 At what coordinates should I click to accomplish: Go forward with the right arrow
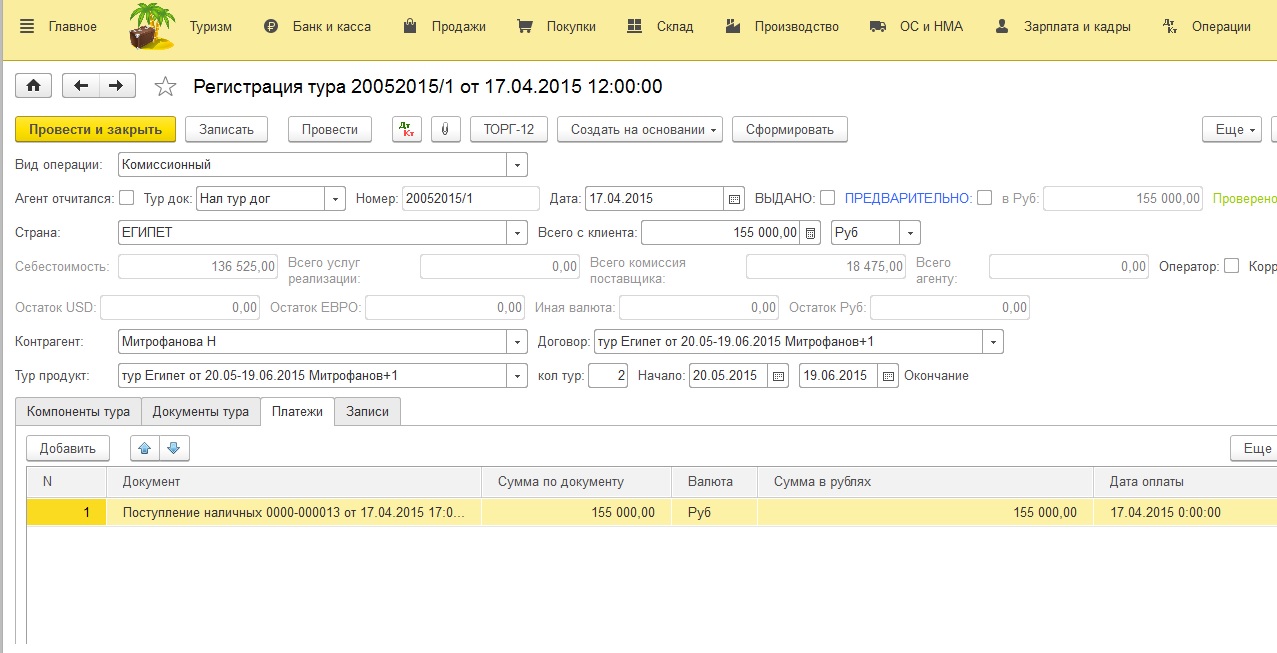point(117,86)
